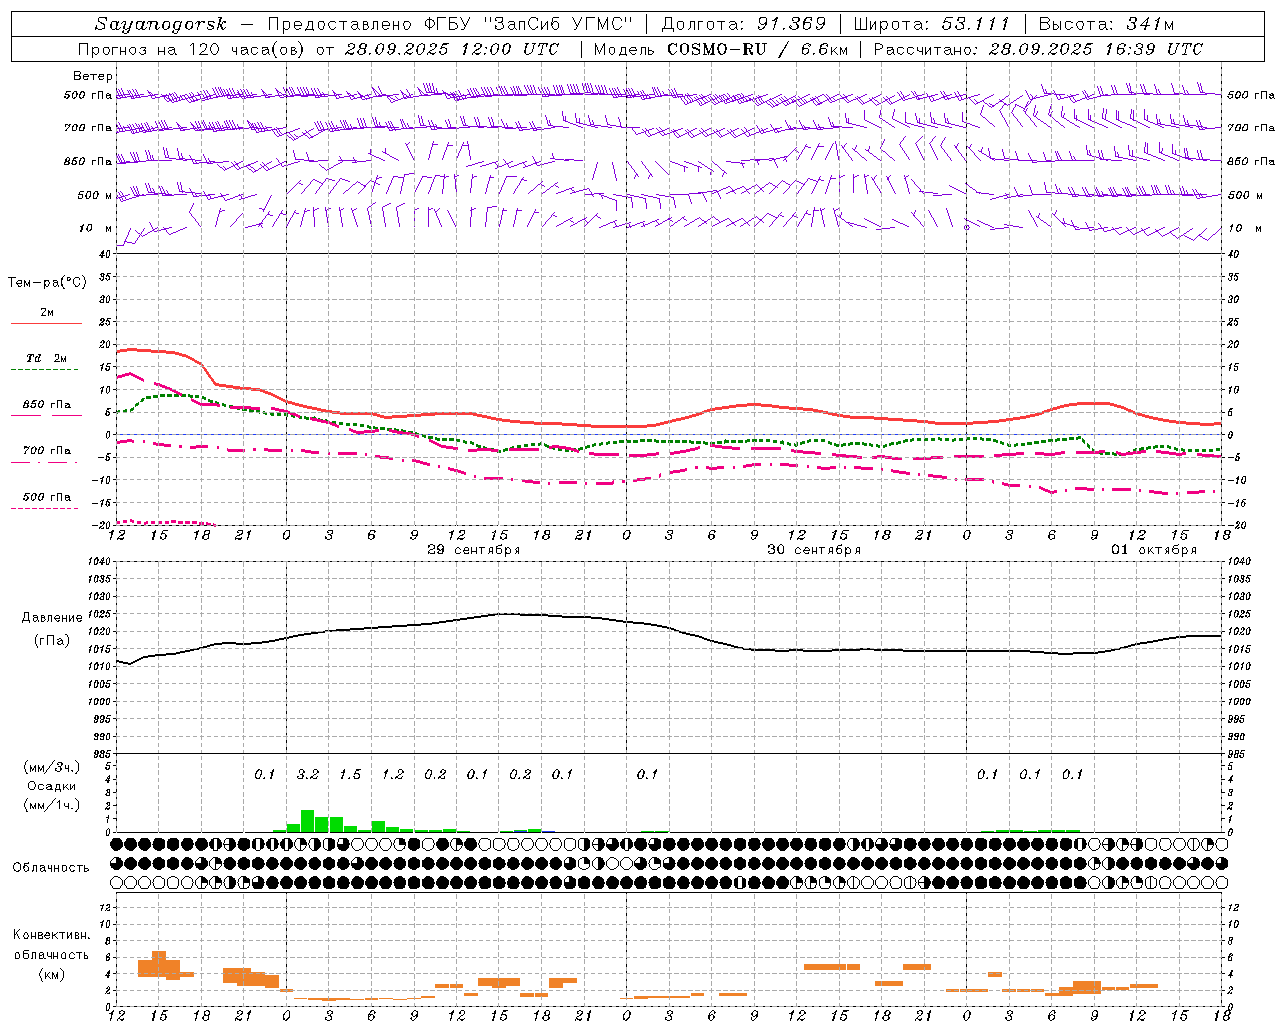Click the '(мм/3ч.)' precipitation unit label
The height and width of the screenshot is (1024, 1280).
(52, 767)
